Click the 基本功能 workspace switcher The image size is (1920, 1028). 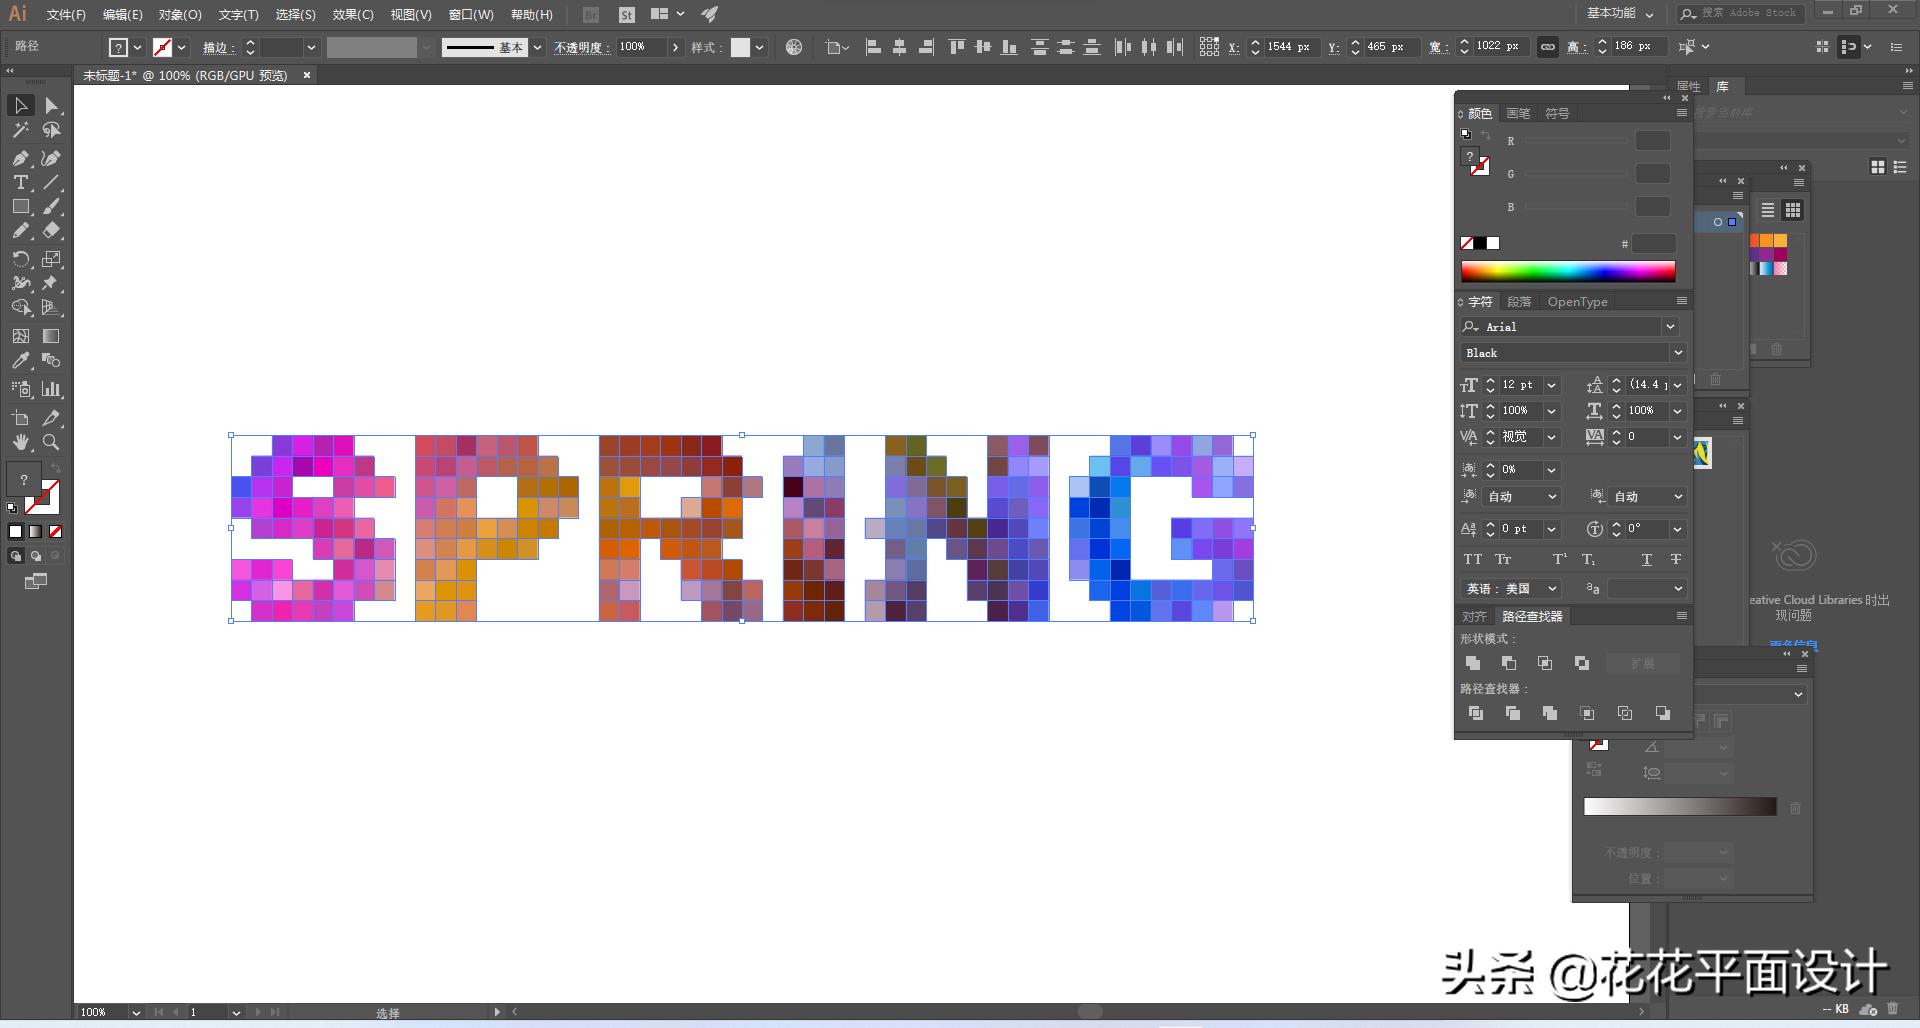click(1610, 14)
